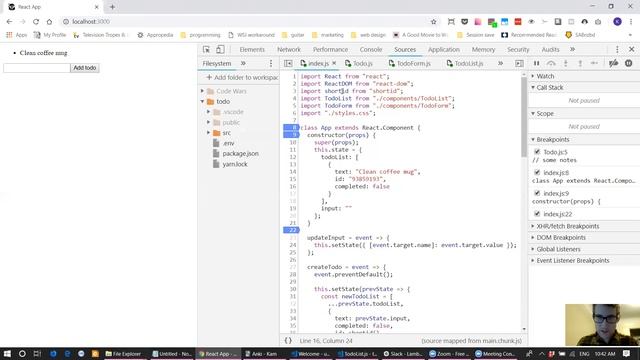Pause script execution
Screen dimensions: 640x360
point(536,63)
